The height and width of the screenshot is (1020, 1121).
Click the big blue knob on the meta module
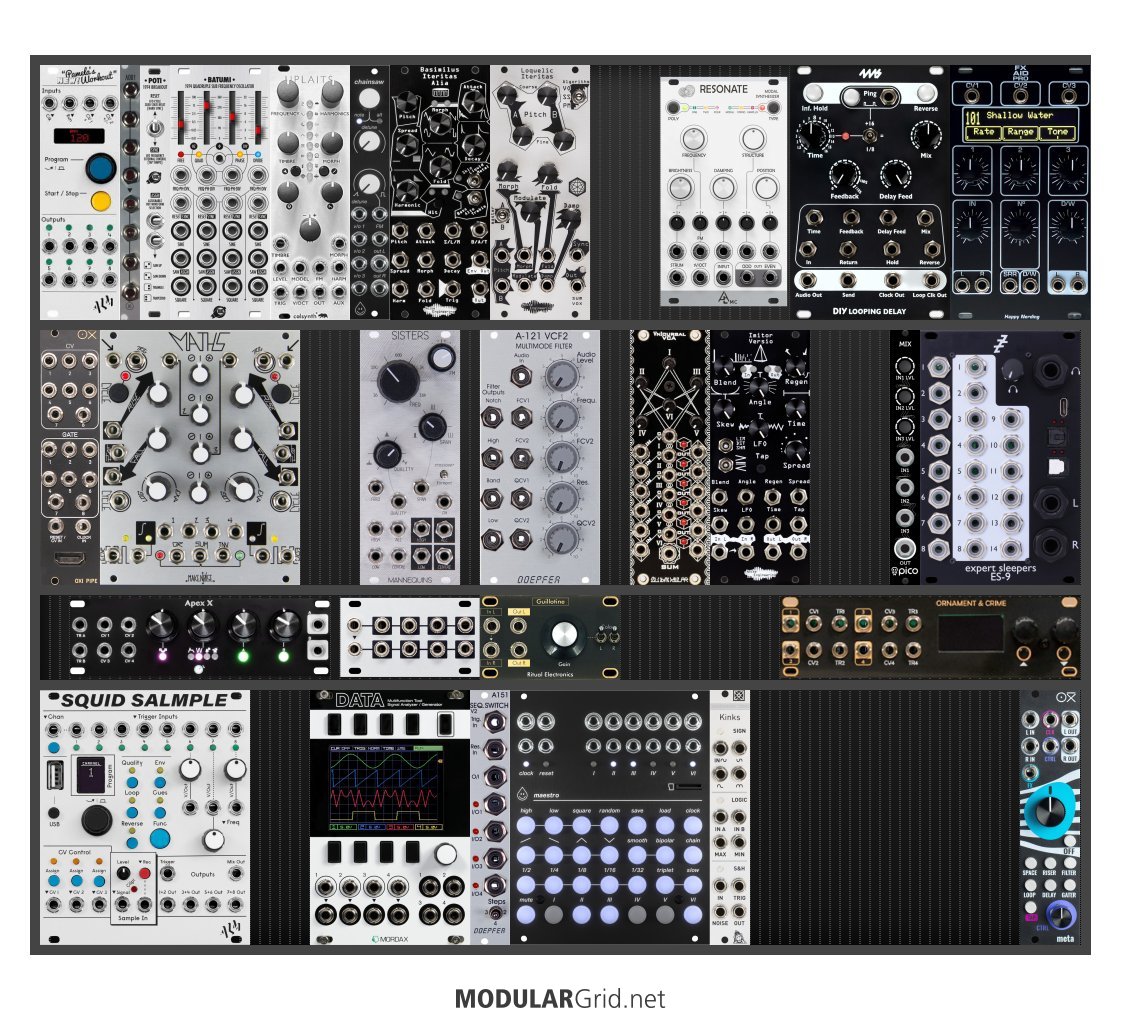tap(1051, 808)
